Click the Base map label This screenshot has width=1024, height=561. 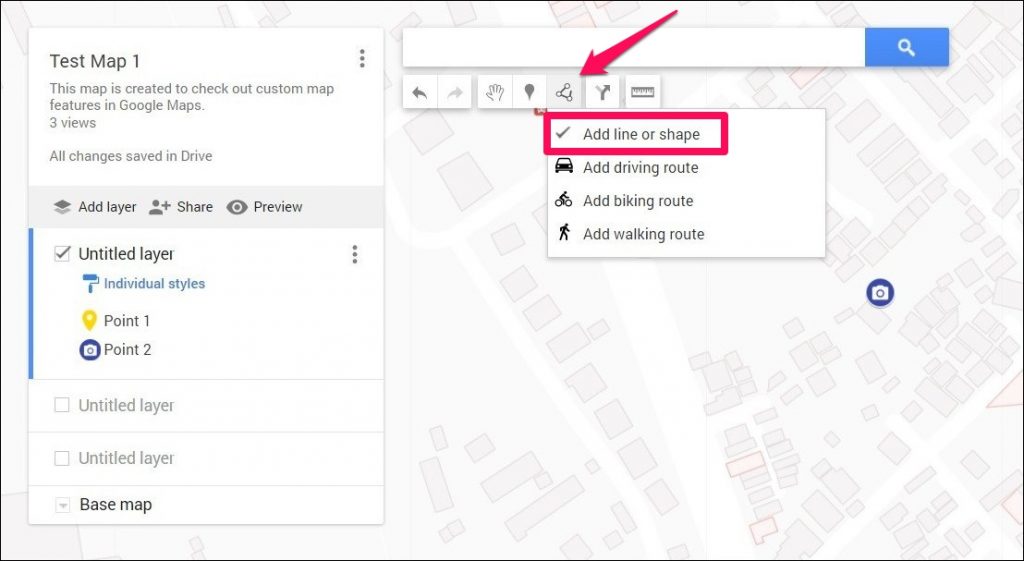[x=116, y=505]
